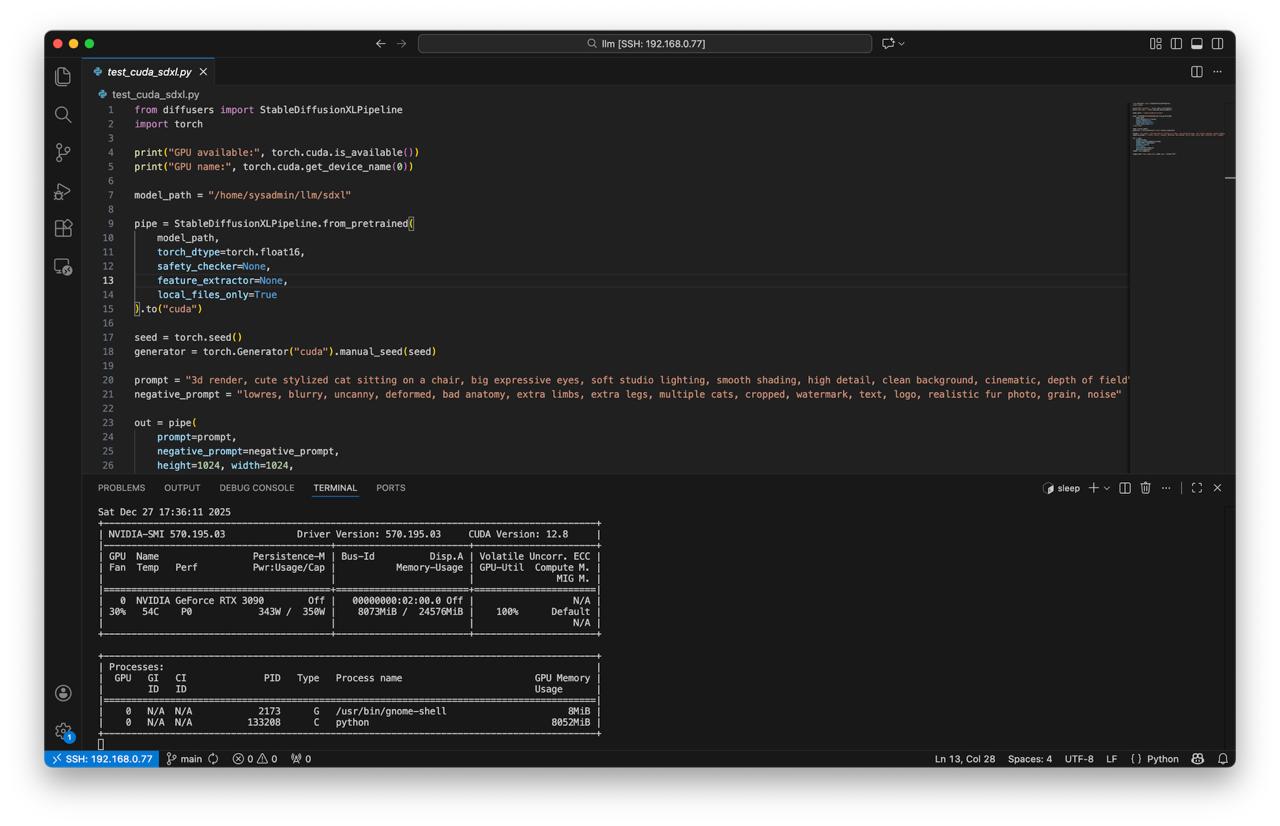Open the Extensions view
Image resolution: width=1280 pixels, height=826 pixels.
tap(63, 229)
